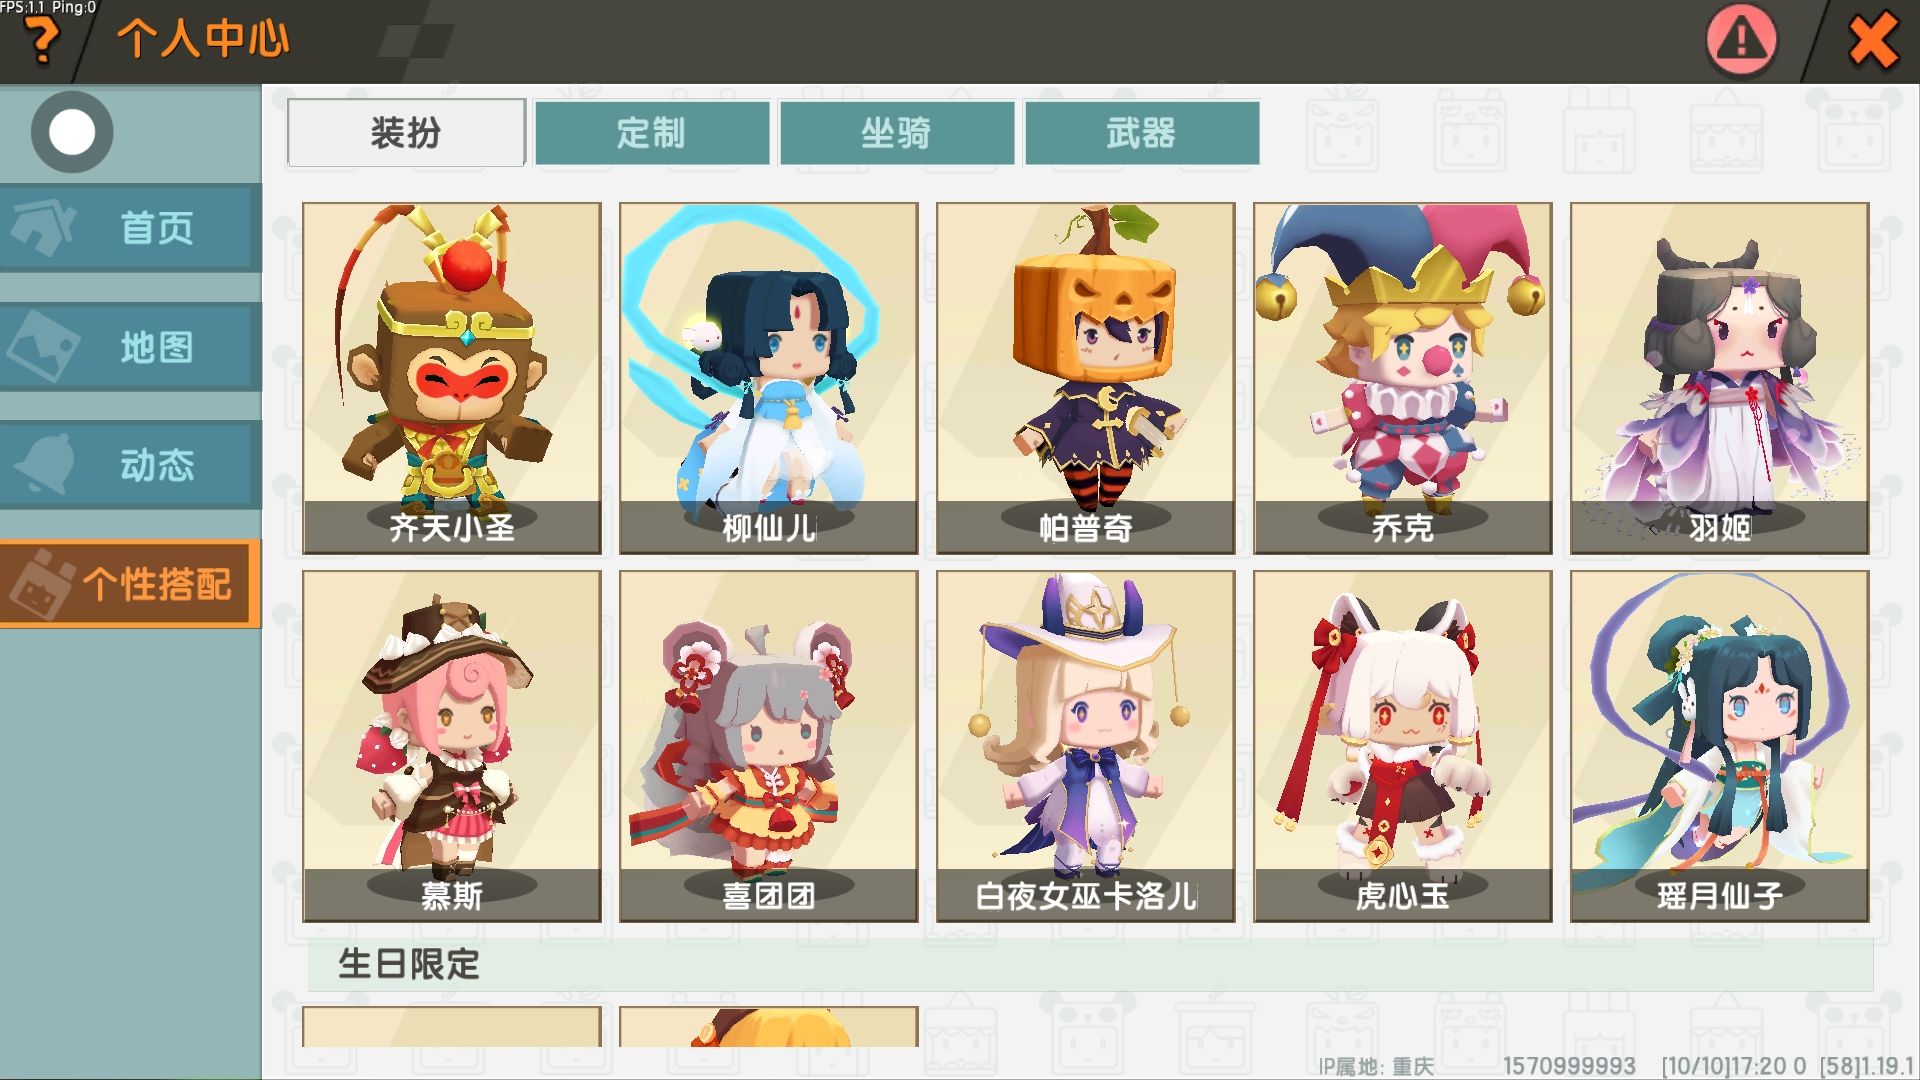Select the 白夜女巫卡洛儿 witch skin
The height and width of the screenshot is (1080, 1920).
pyautogui.click(x=1086, y=746)
